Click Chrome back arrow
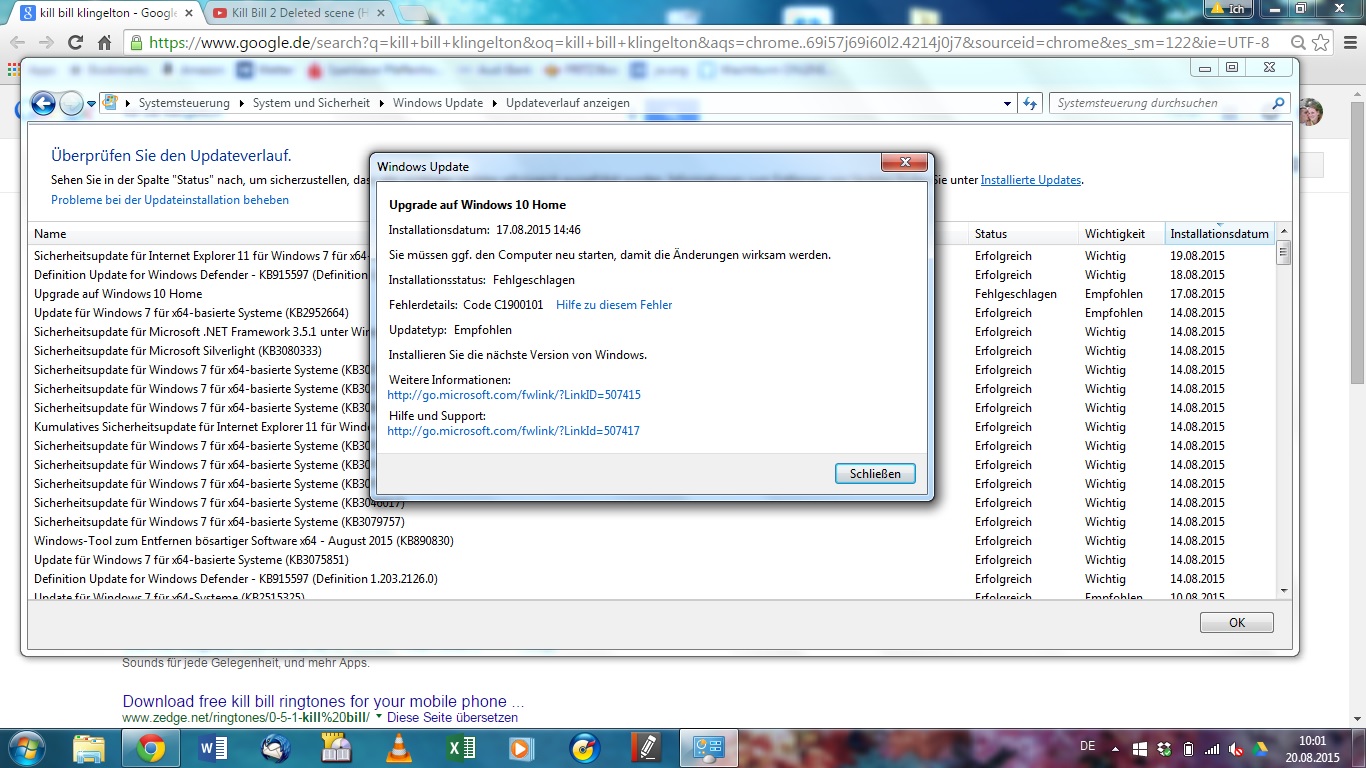This screenshot has height=768, width=1366. 18,43
